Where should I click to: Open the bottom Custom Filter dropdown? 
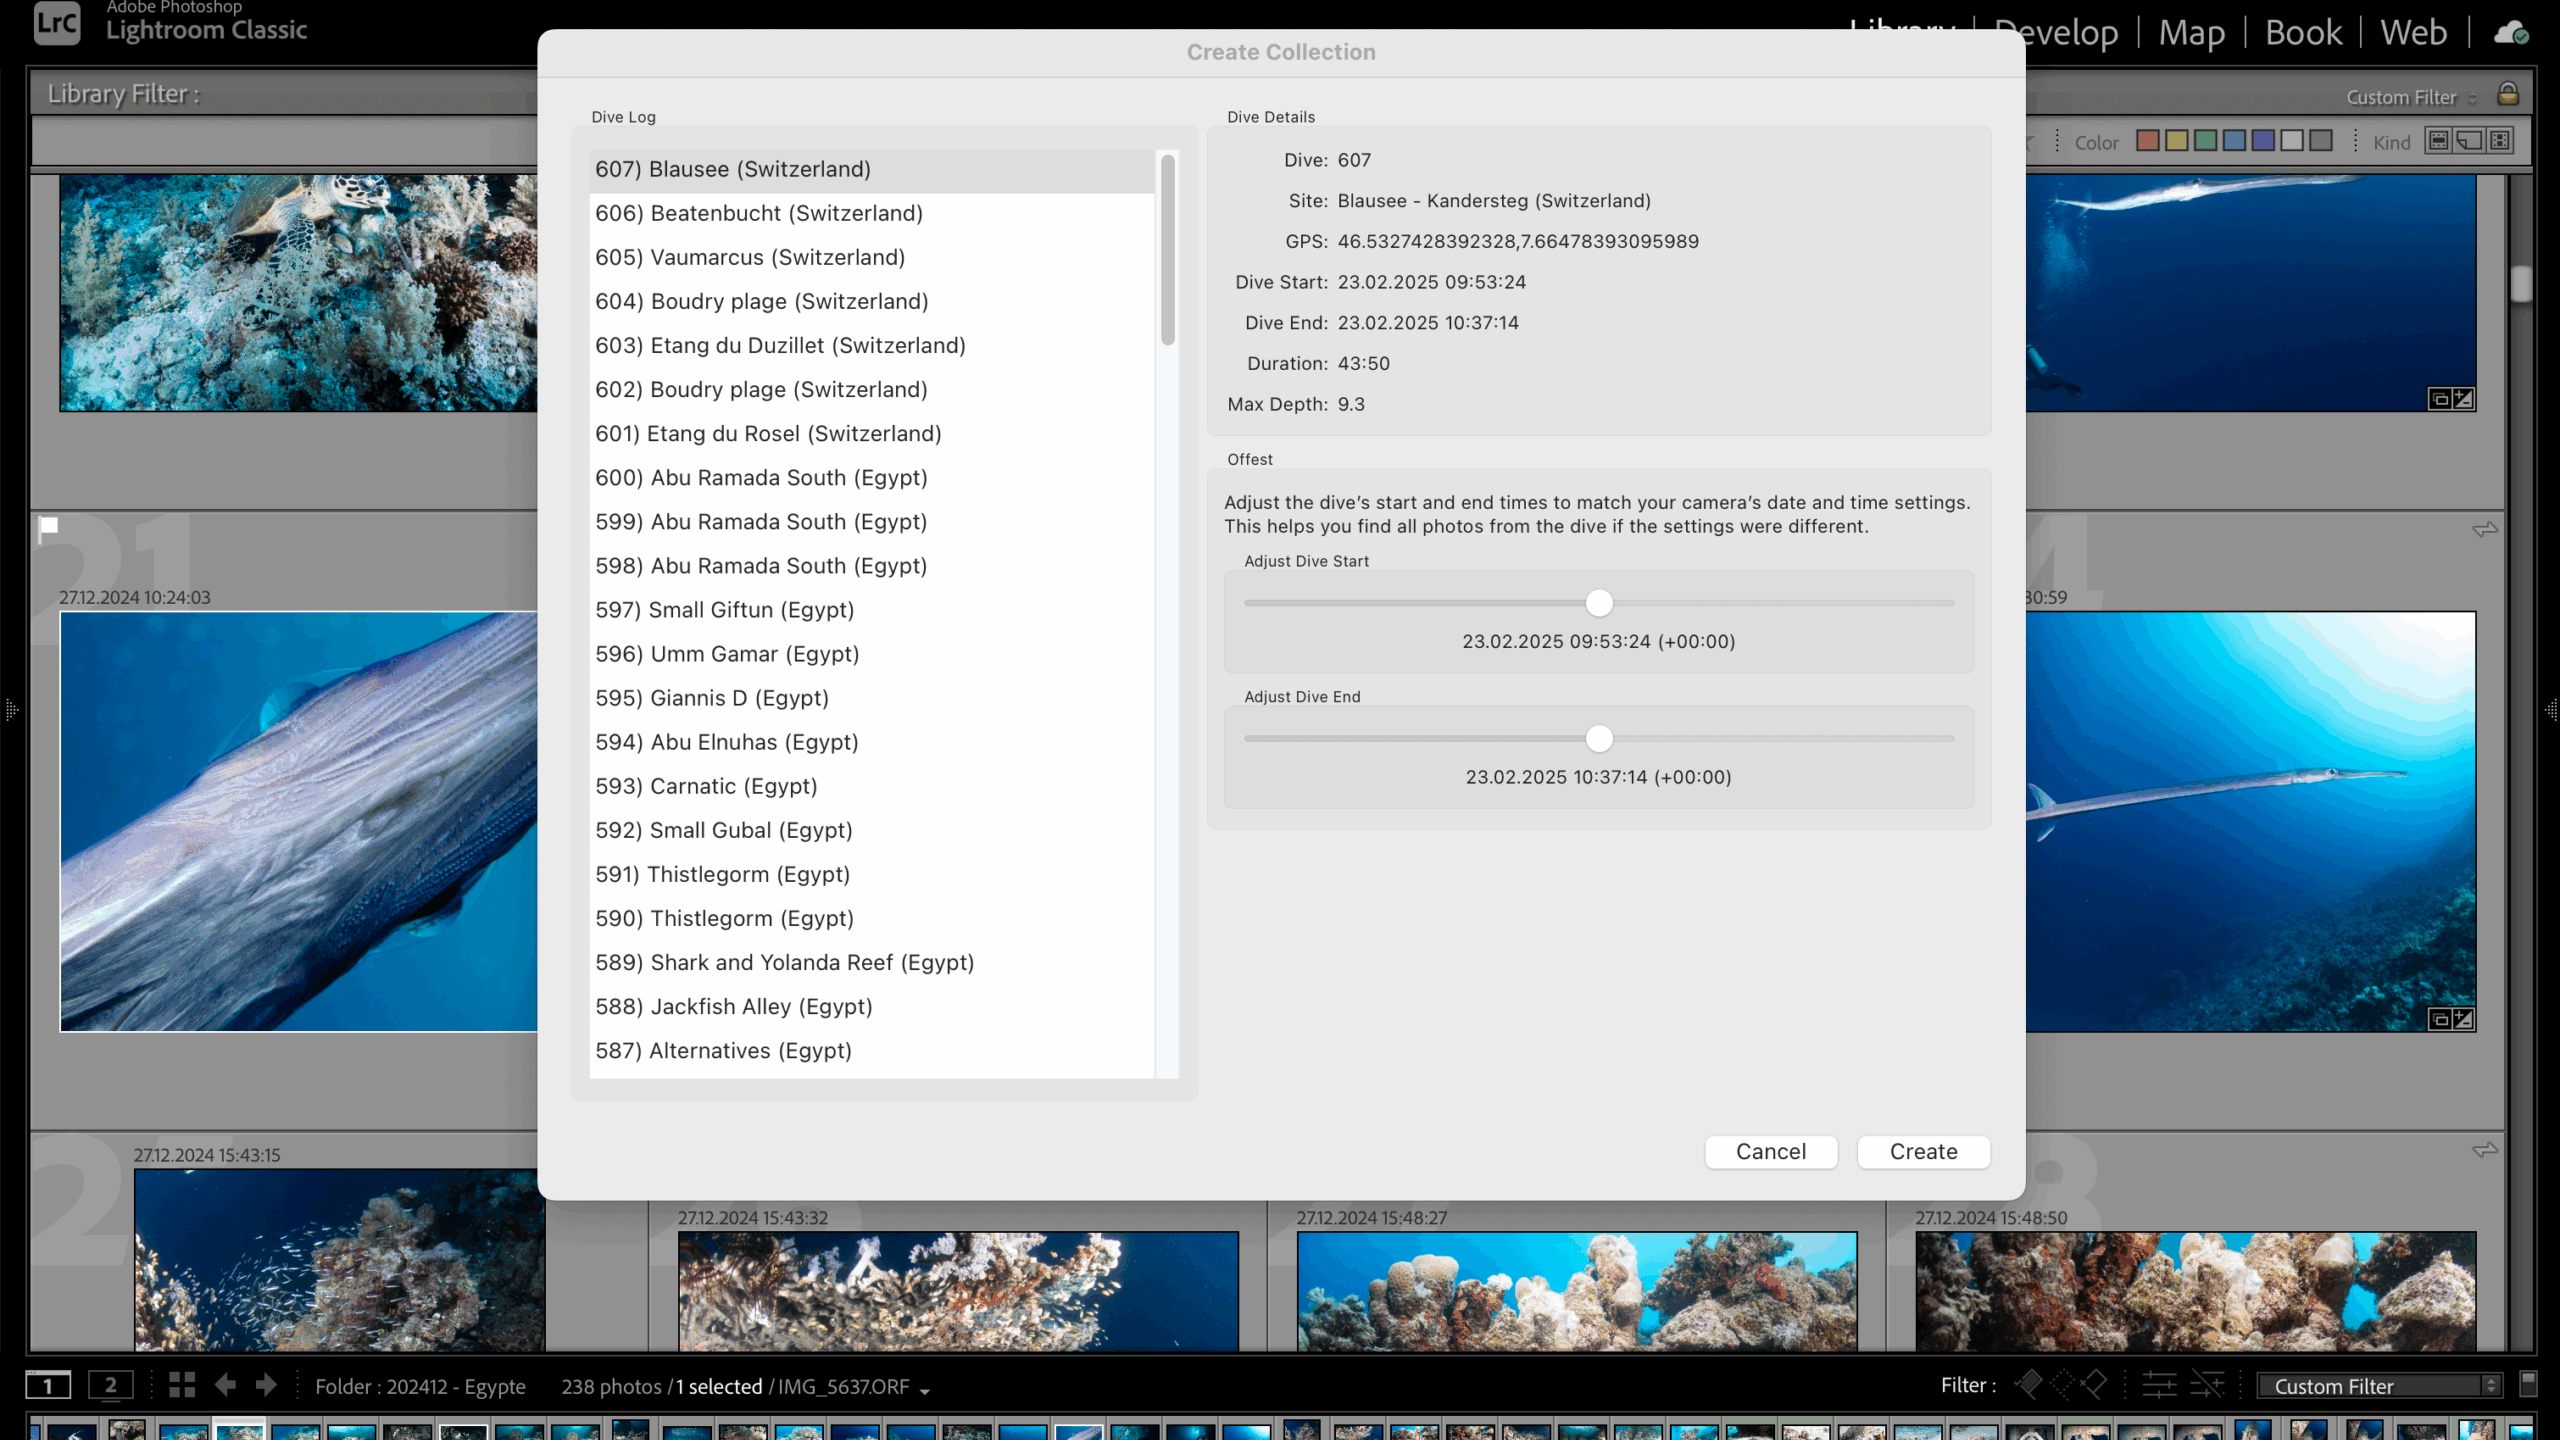[x=2380, y=1386]
